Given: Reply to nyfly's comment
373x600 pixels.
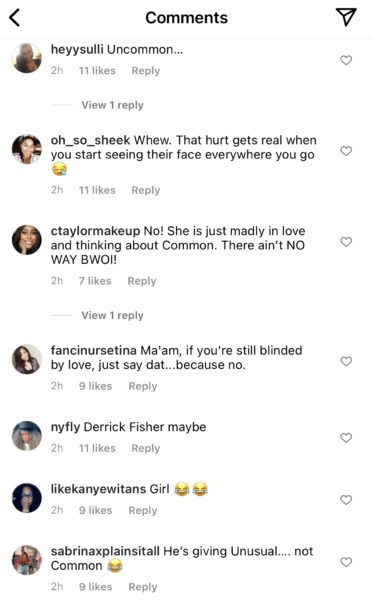Looking at the screenshot, I should [146, 448].
